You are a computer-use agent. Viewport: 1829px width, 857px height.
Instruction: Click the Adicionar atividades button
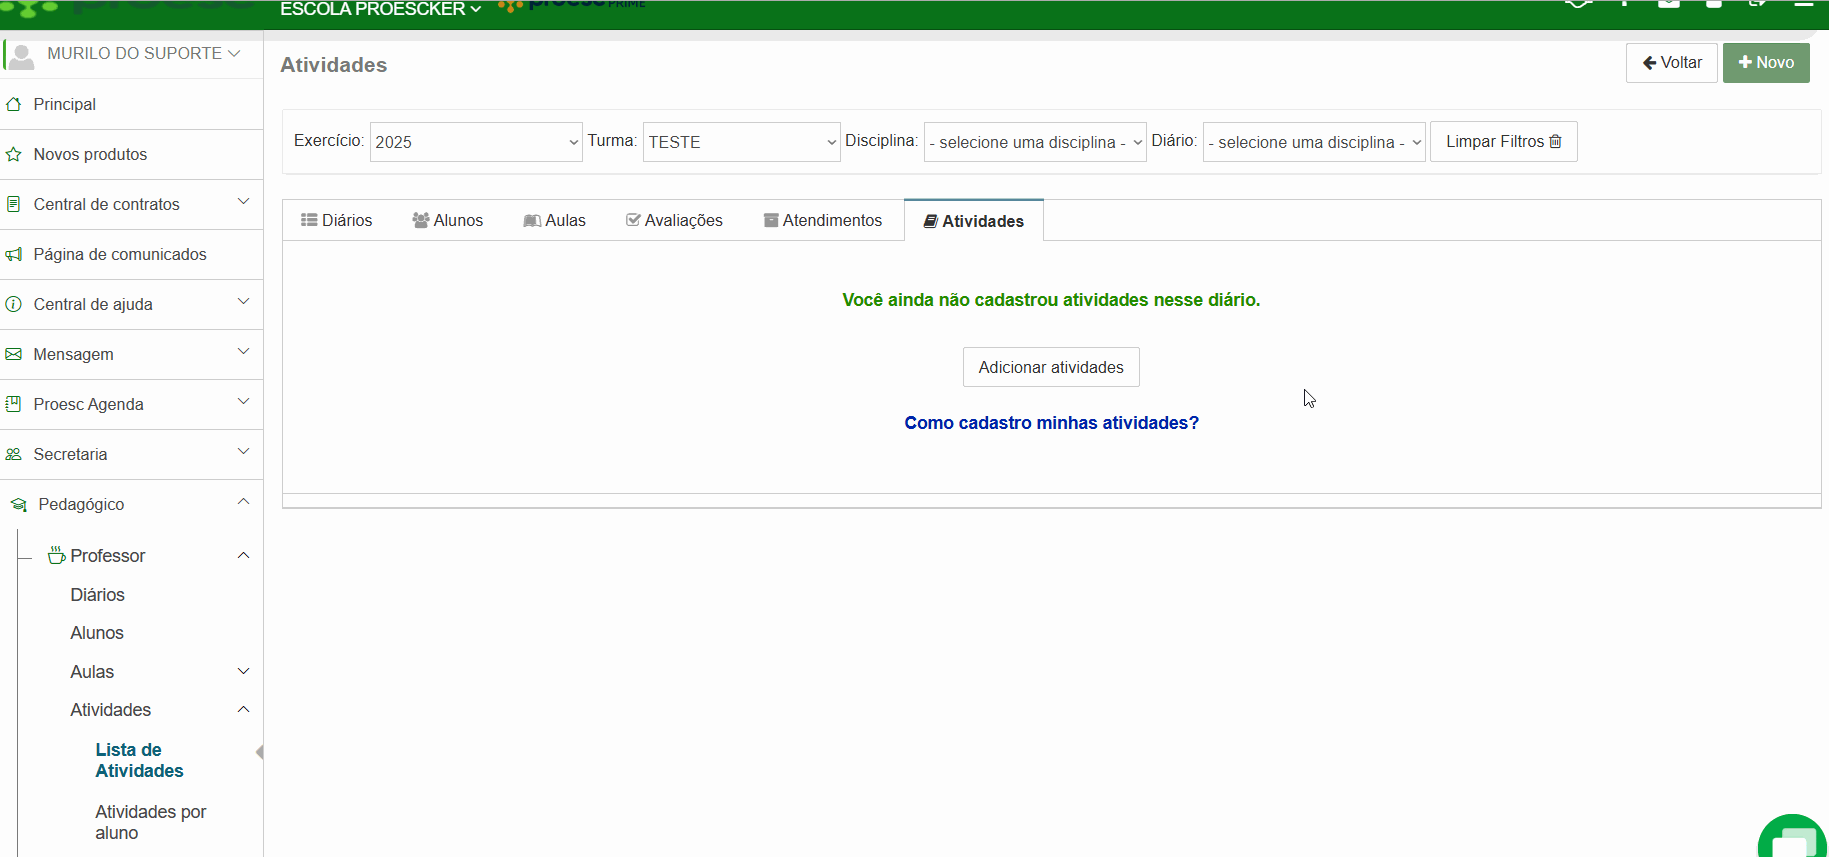pyautogui.click(x=1050, y=367)
